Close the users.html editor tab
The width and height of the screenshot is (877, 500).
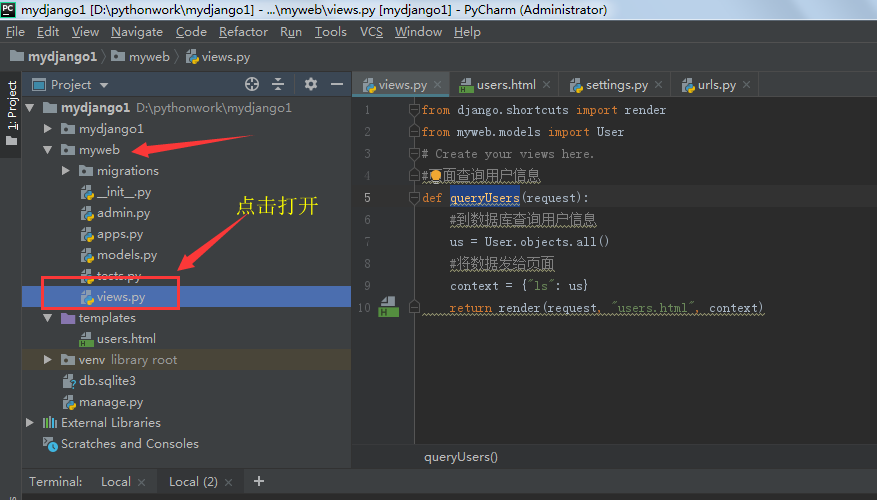click(546, 84)
